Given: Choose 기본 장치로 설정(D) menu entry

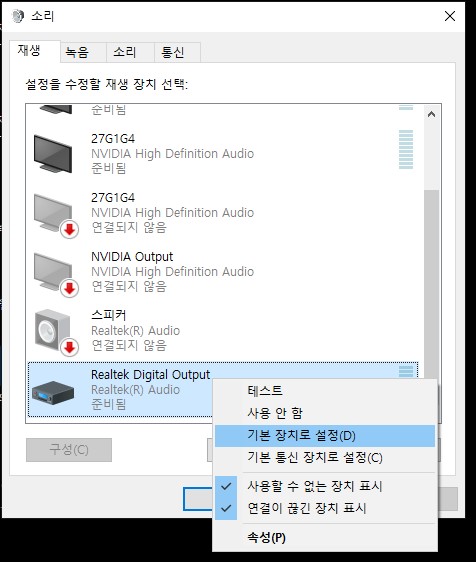Looking at the screenshot, I should point(325,436).
